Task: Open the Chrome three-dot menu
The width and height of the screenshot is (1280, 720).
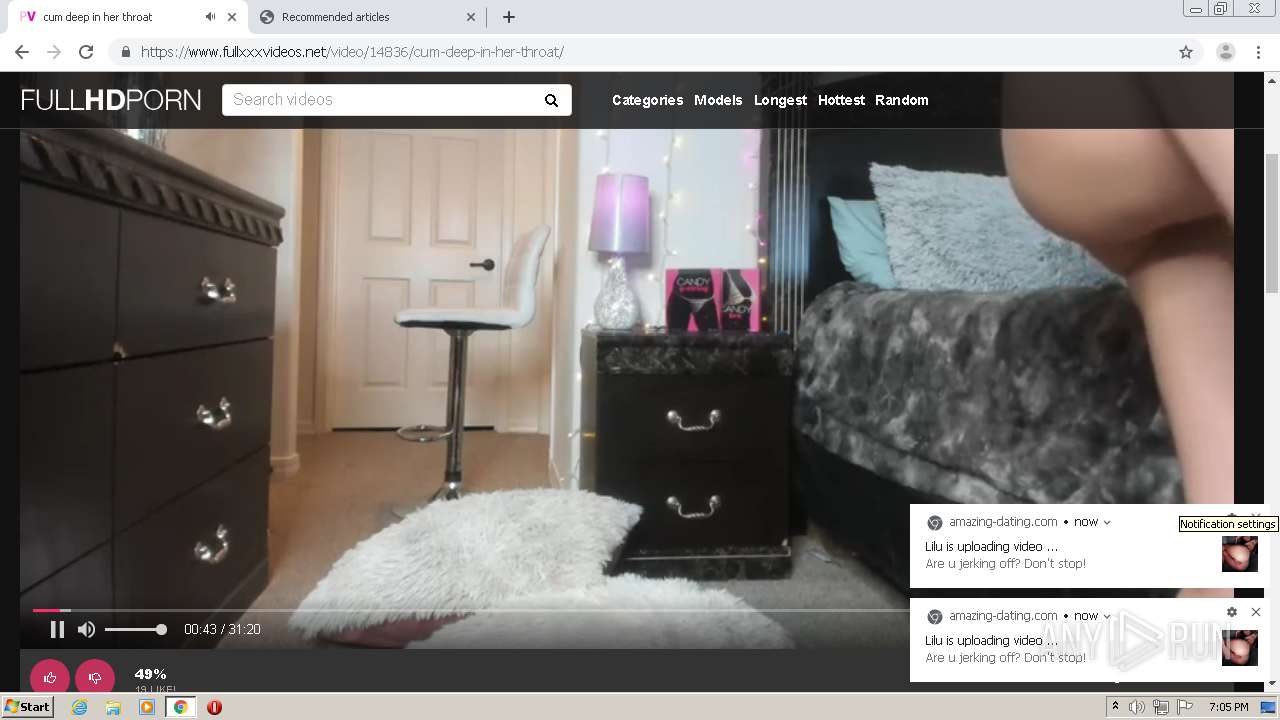Action: point(1259,52)
